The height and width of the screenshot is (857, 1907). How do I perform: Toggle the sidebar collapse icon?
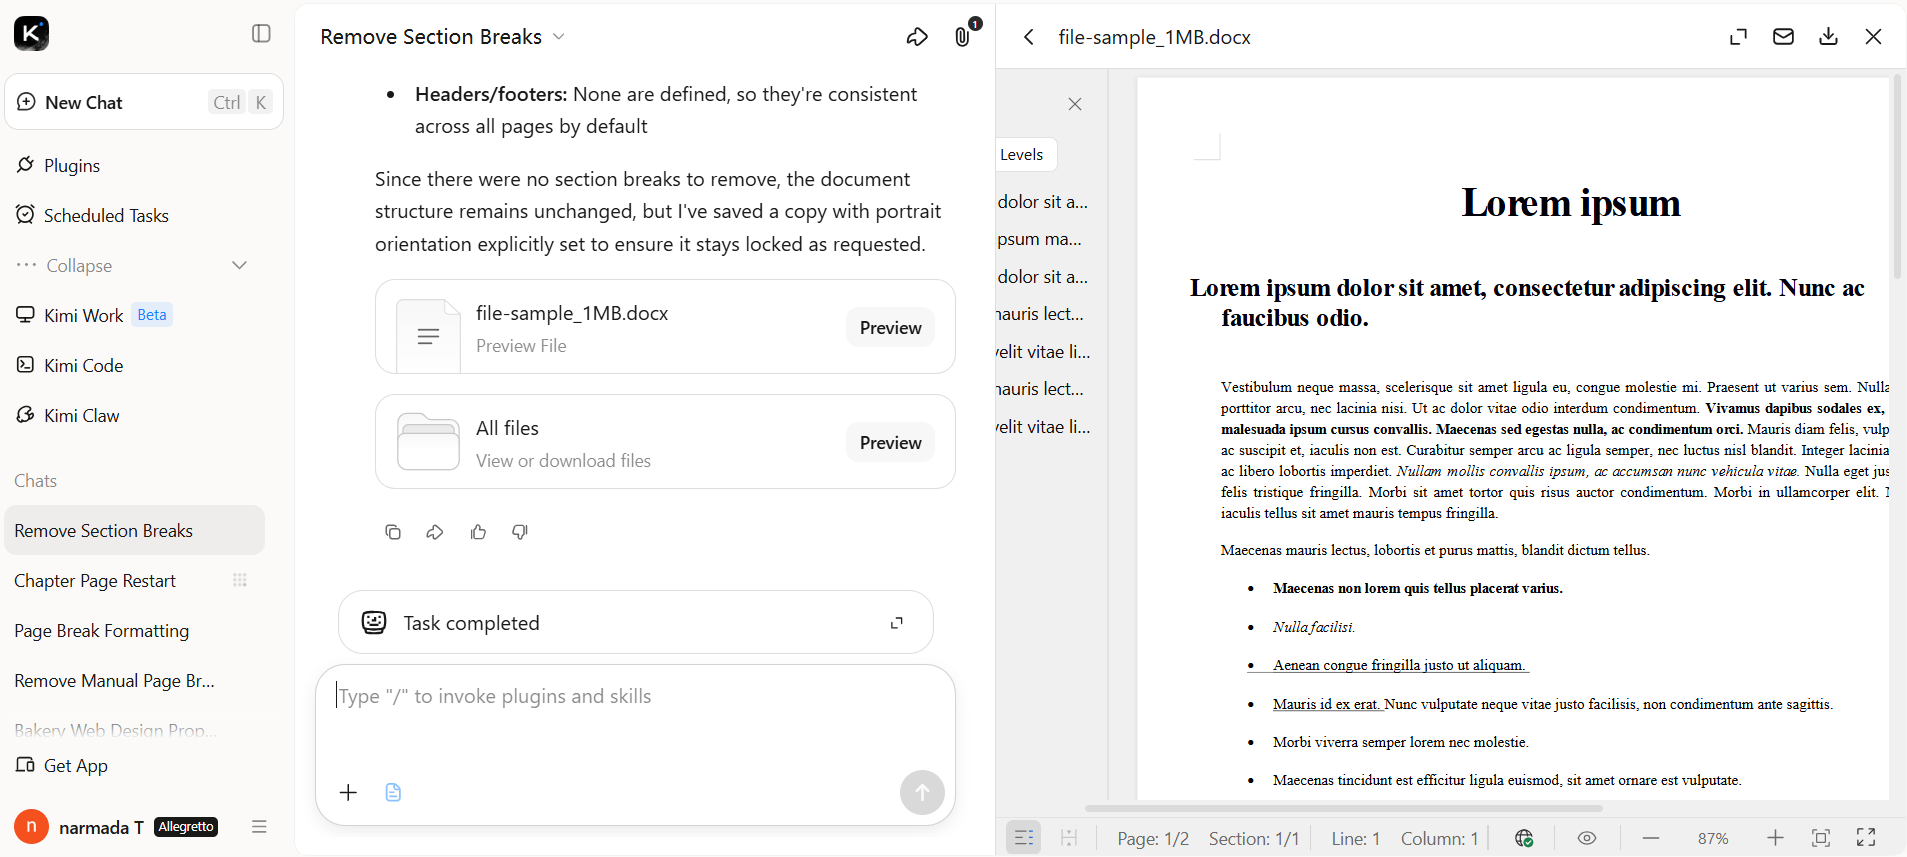(x=261, y=34)
